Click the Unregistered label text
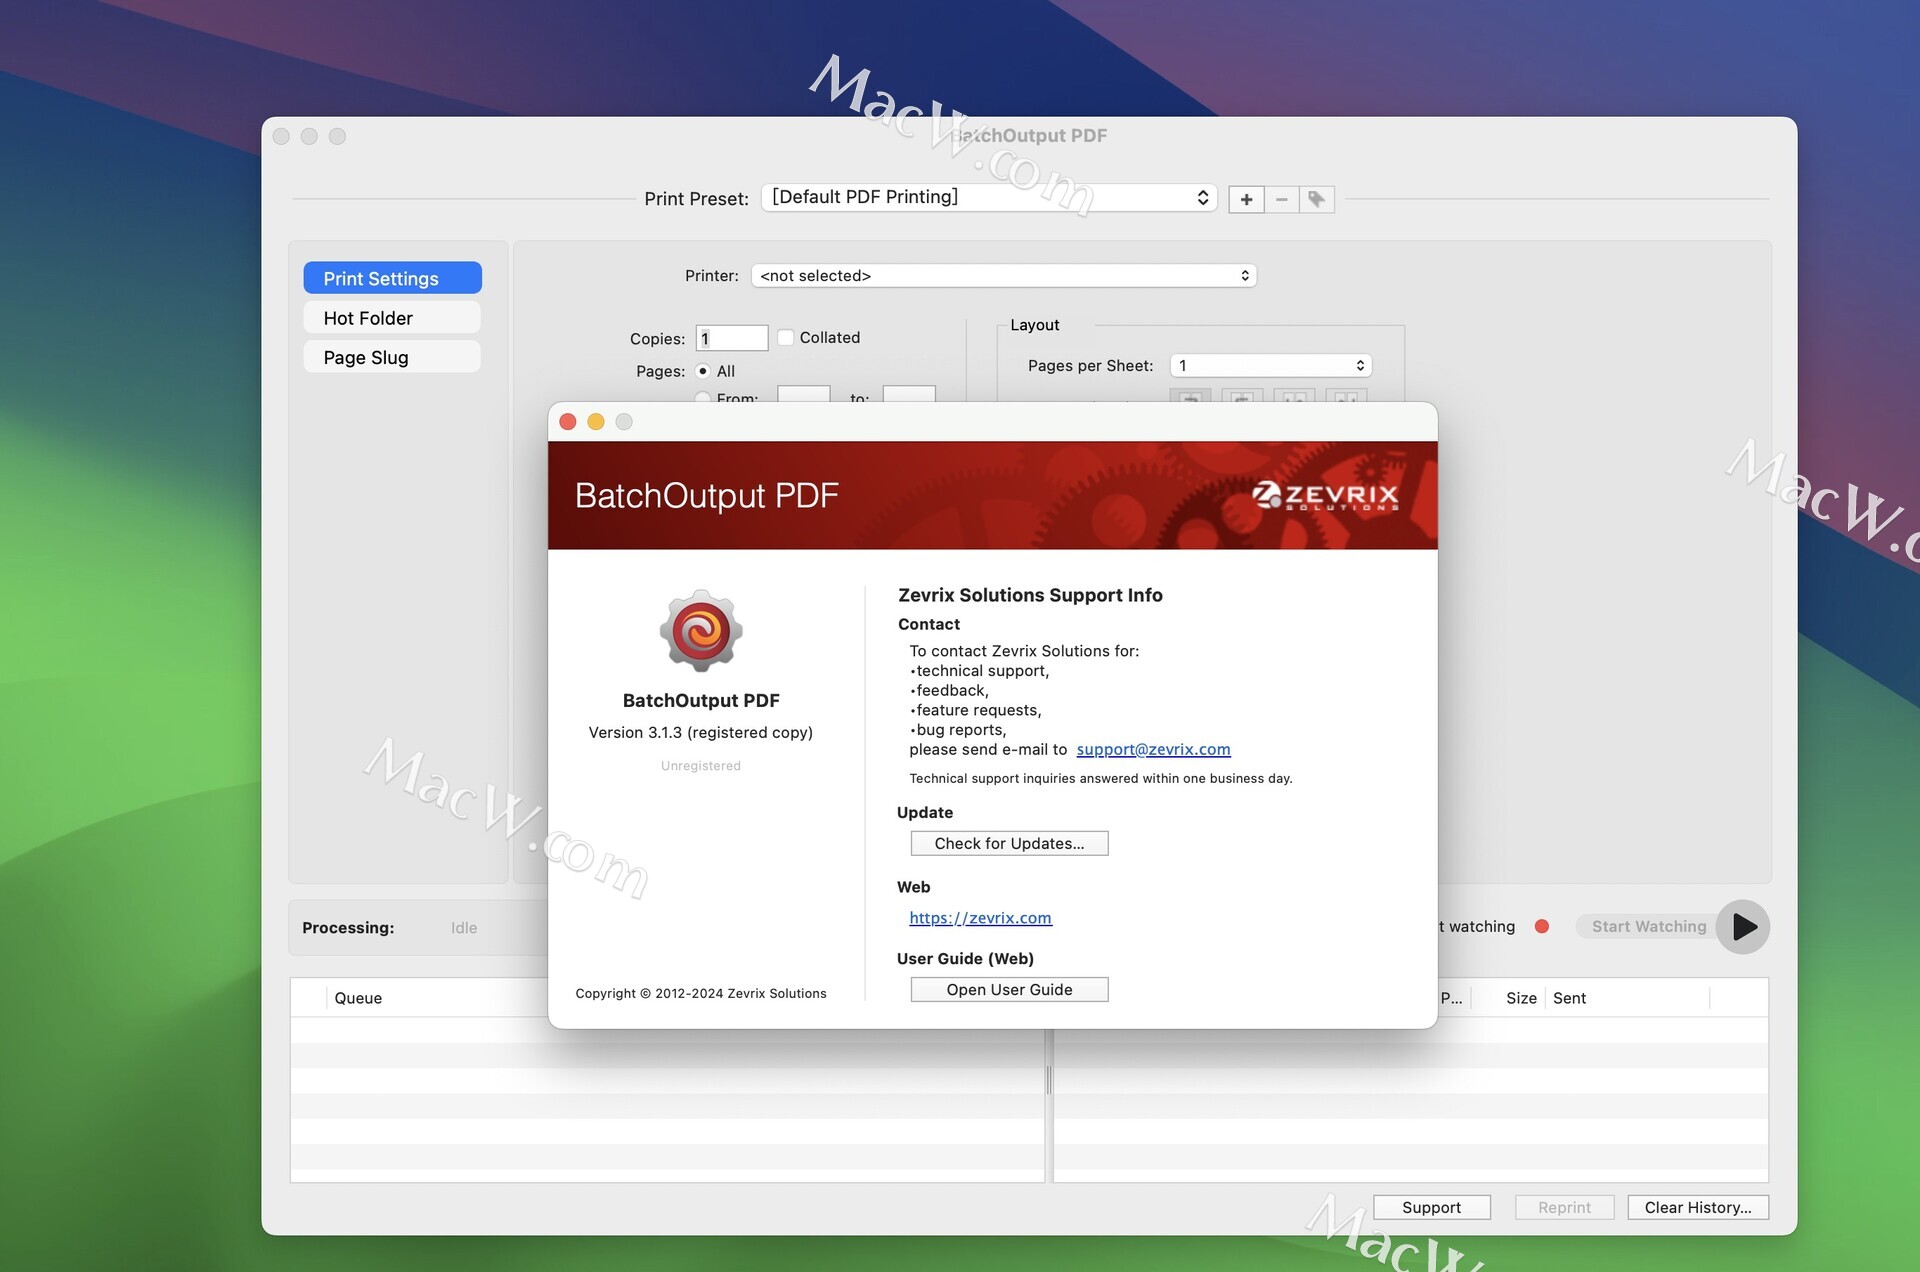The height and width of the screenshot is (1272, 1920). 701,766
